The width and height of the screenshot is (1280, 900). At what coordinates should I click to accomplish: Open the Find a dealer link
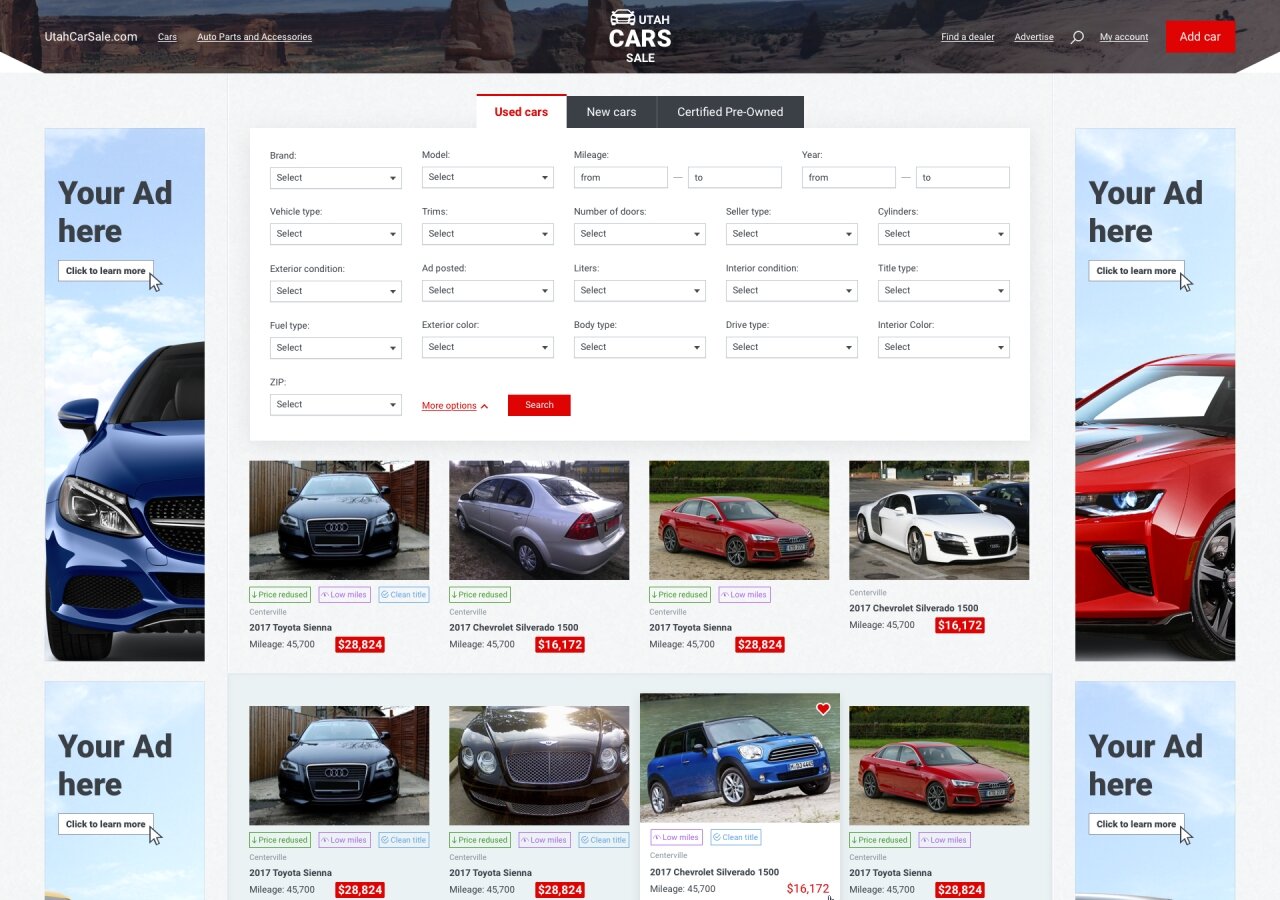[968, 37]
